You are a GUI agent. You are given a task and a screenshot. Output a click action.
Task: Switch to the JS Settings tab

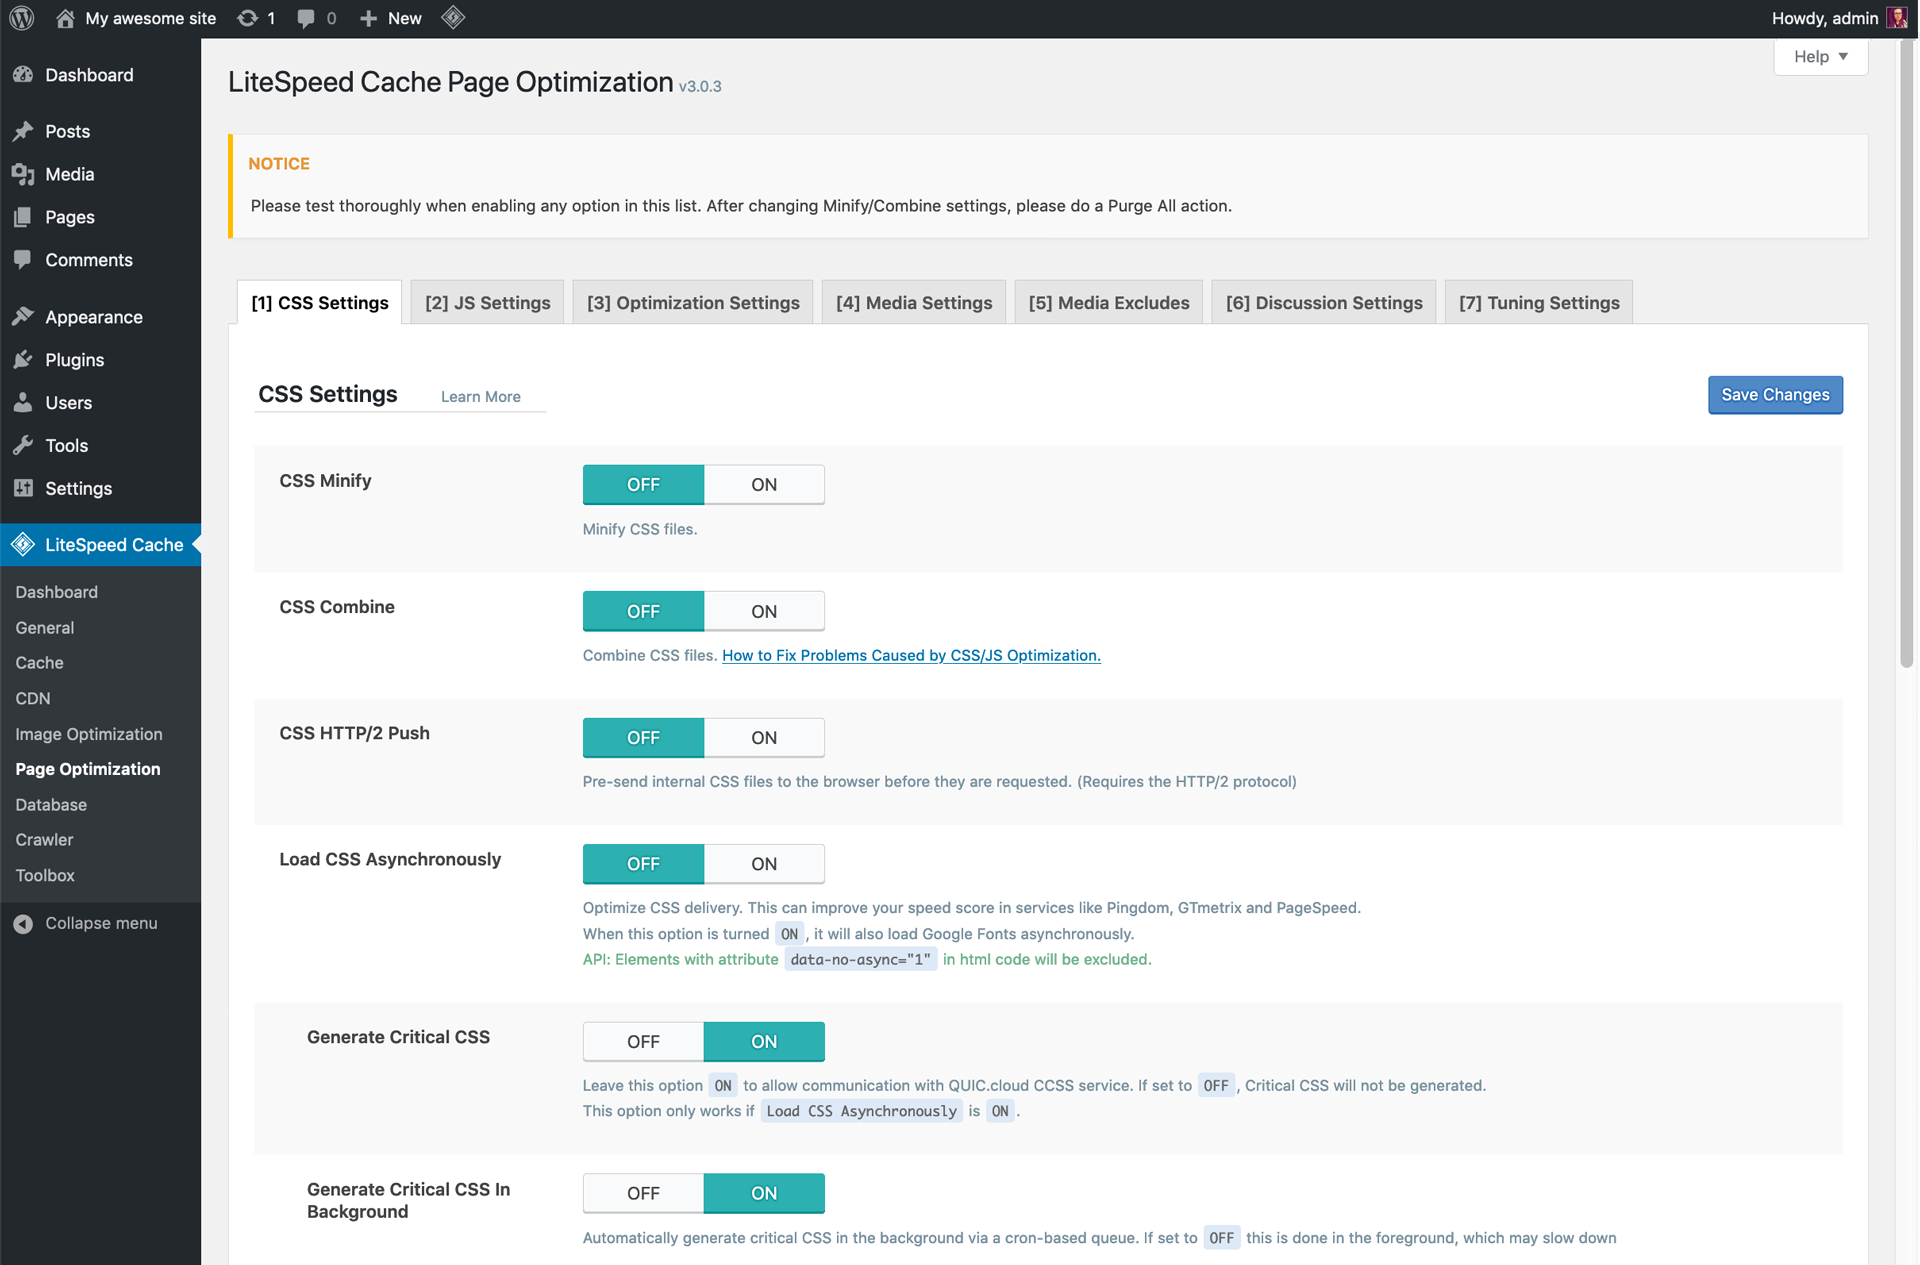pyautogui.click(x=487, y=303)
